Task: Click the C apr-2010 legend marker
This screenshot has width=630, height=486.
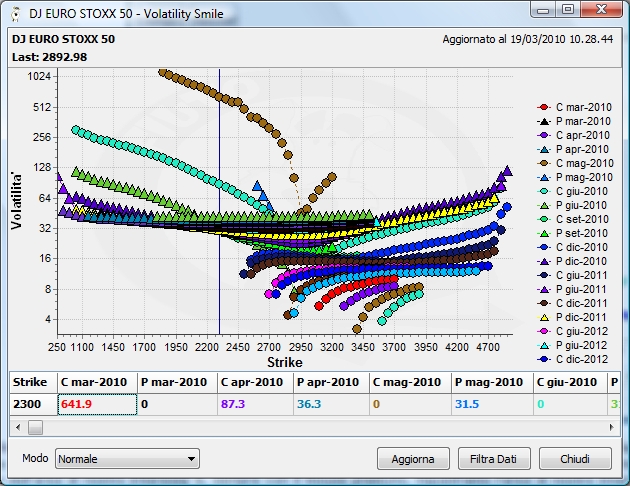Action: click(x=544, y=135)
